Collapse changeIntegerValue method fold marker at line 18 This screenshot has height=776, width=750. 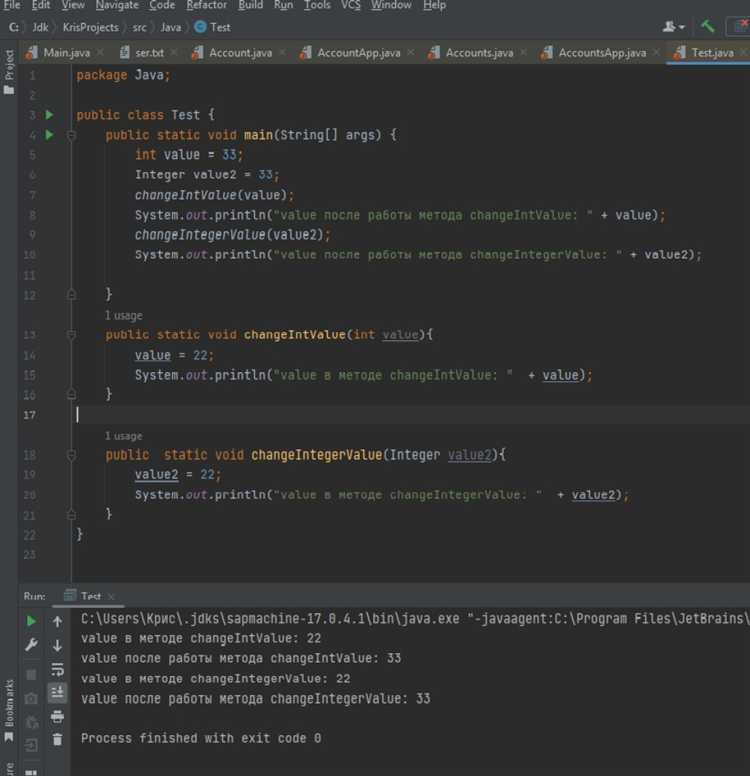pyautogui.click(x=71, y=455)
